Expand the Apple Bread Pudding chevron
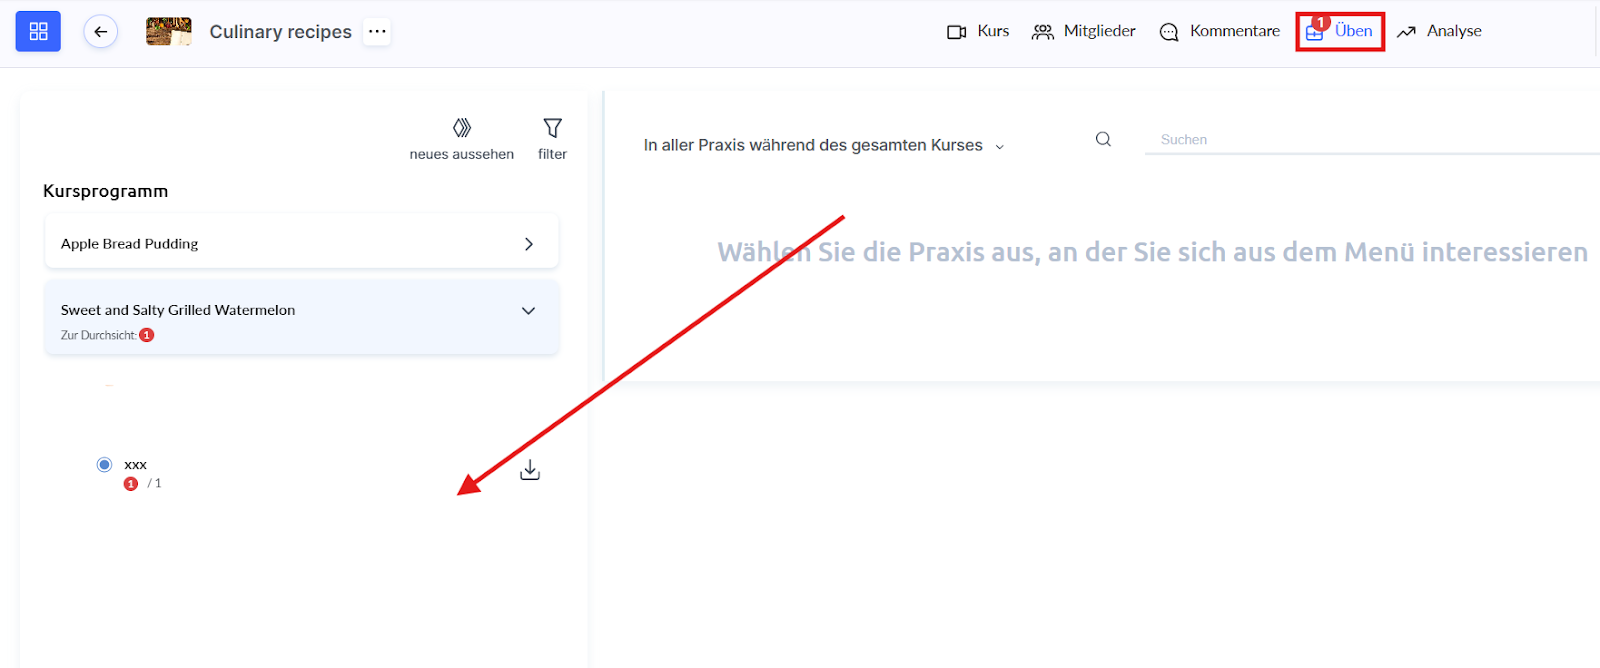 529,244
